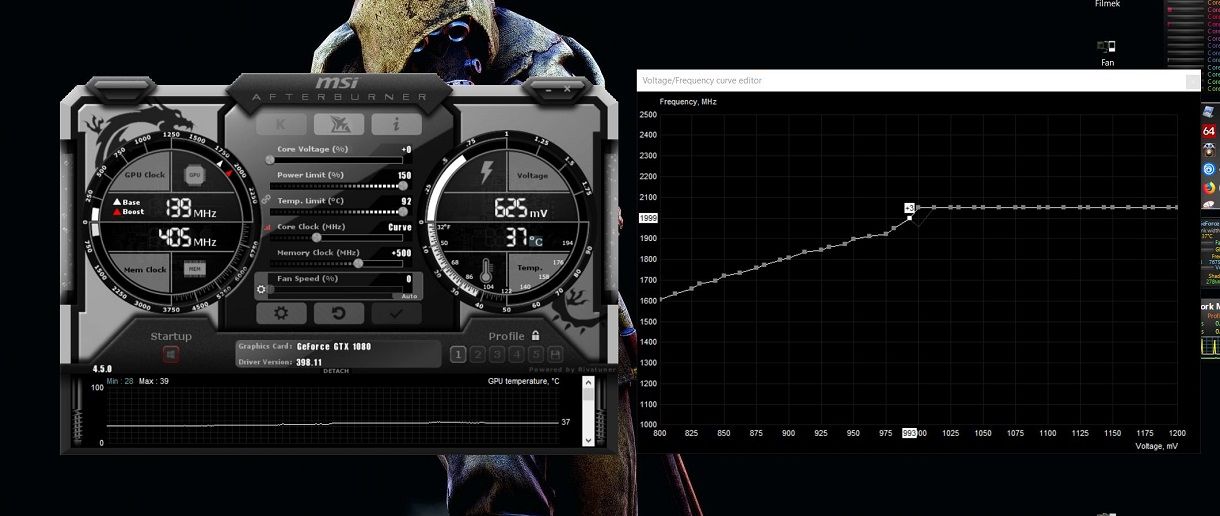Click the Kombustor K button
The height and width of the screenshot is (516, 1220).
(282, 124)
